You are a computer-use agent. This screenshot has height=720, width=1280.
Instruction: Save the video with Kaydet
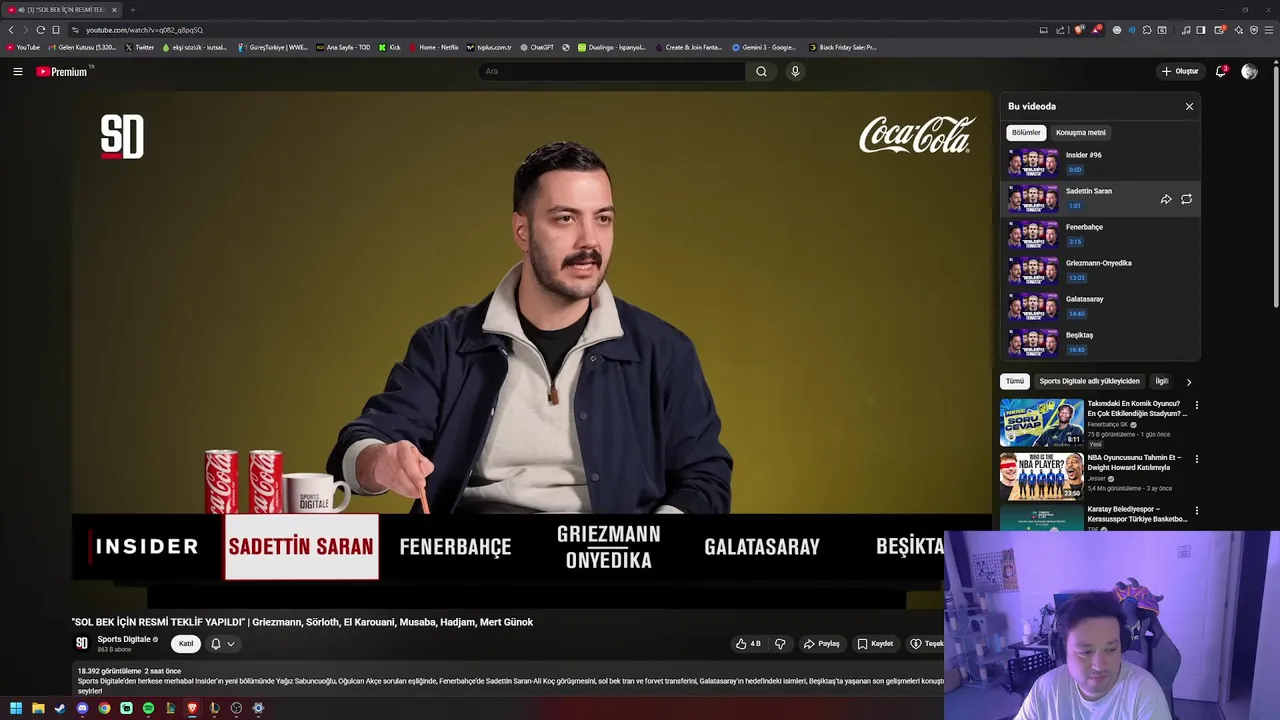875,644
